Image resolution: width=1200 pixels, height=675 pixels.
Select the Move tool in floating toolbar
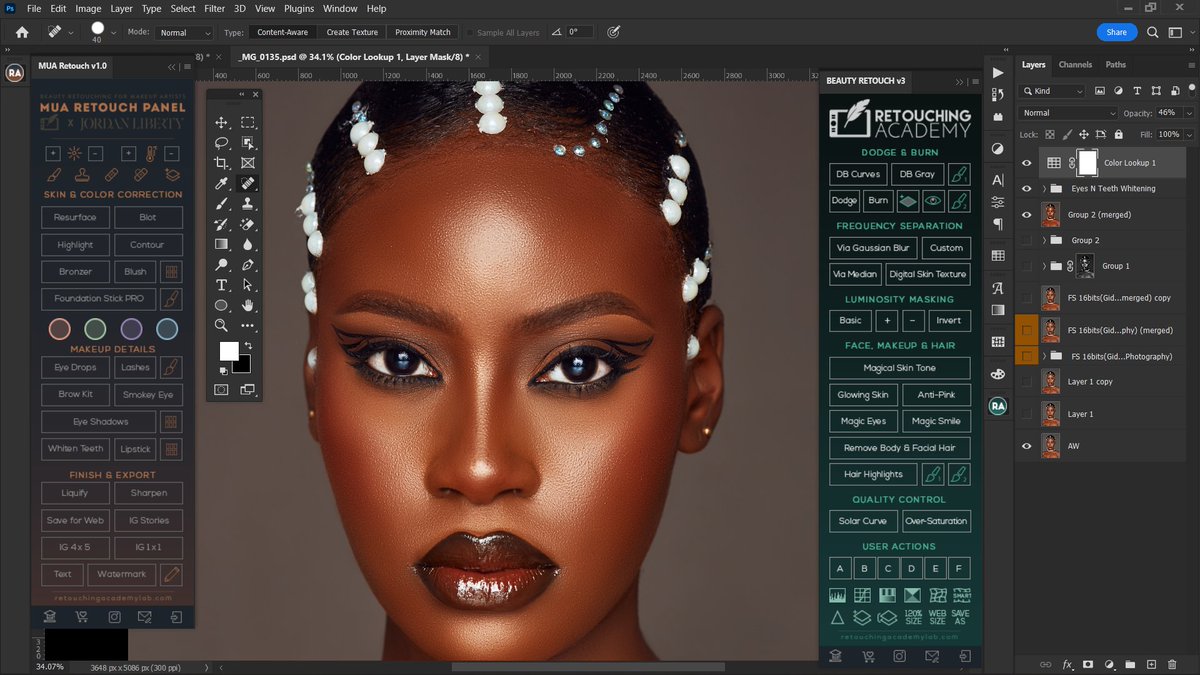click(222, 123)
